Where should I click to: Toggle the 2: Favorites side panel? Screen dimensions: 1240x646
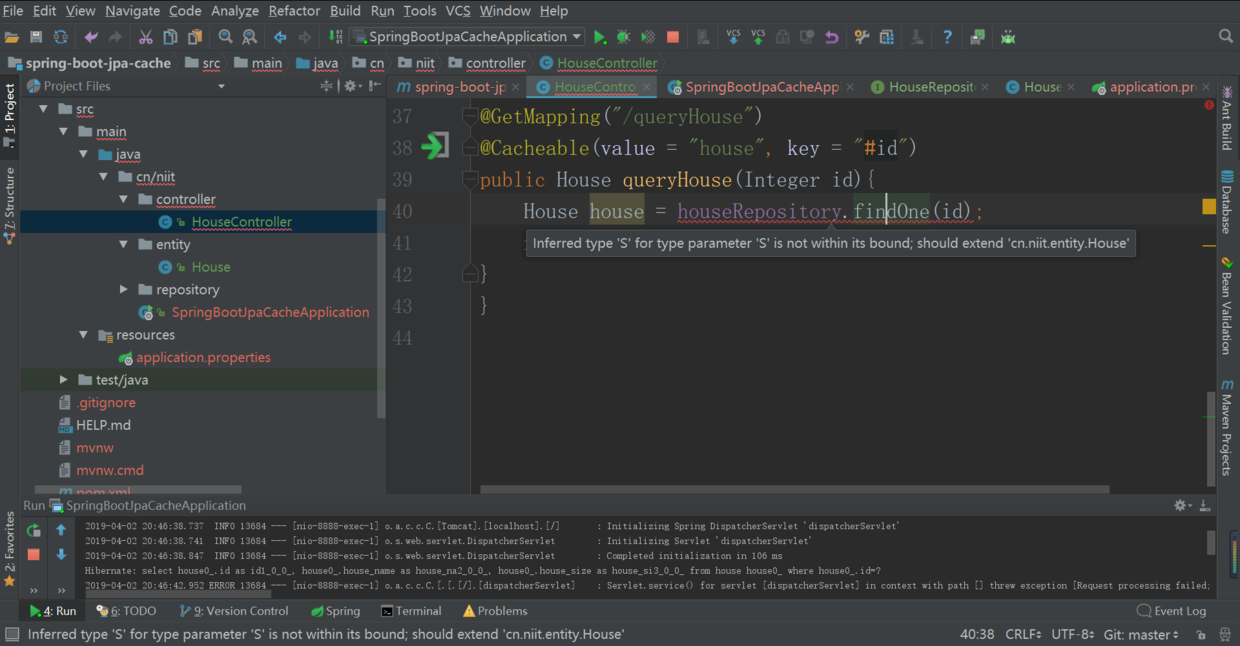(x=10, y=549)
